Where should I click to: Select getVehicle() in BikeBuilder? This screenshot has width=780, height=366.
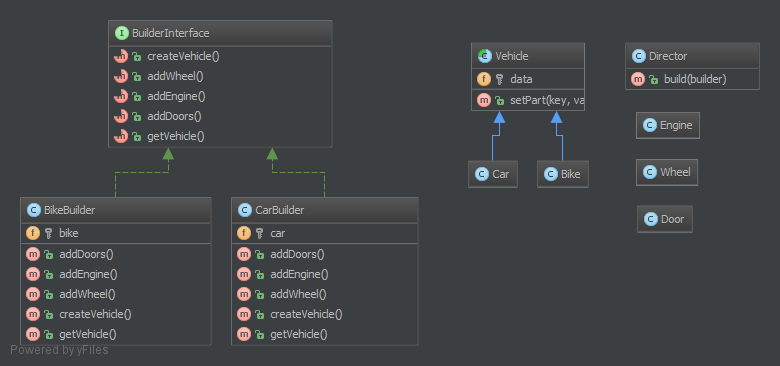[88, 334]
